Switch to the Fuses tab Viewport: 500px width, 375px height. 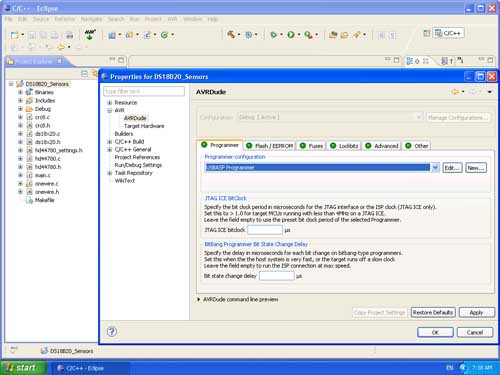coord(311,146)
